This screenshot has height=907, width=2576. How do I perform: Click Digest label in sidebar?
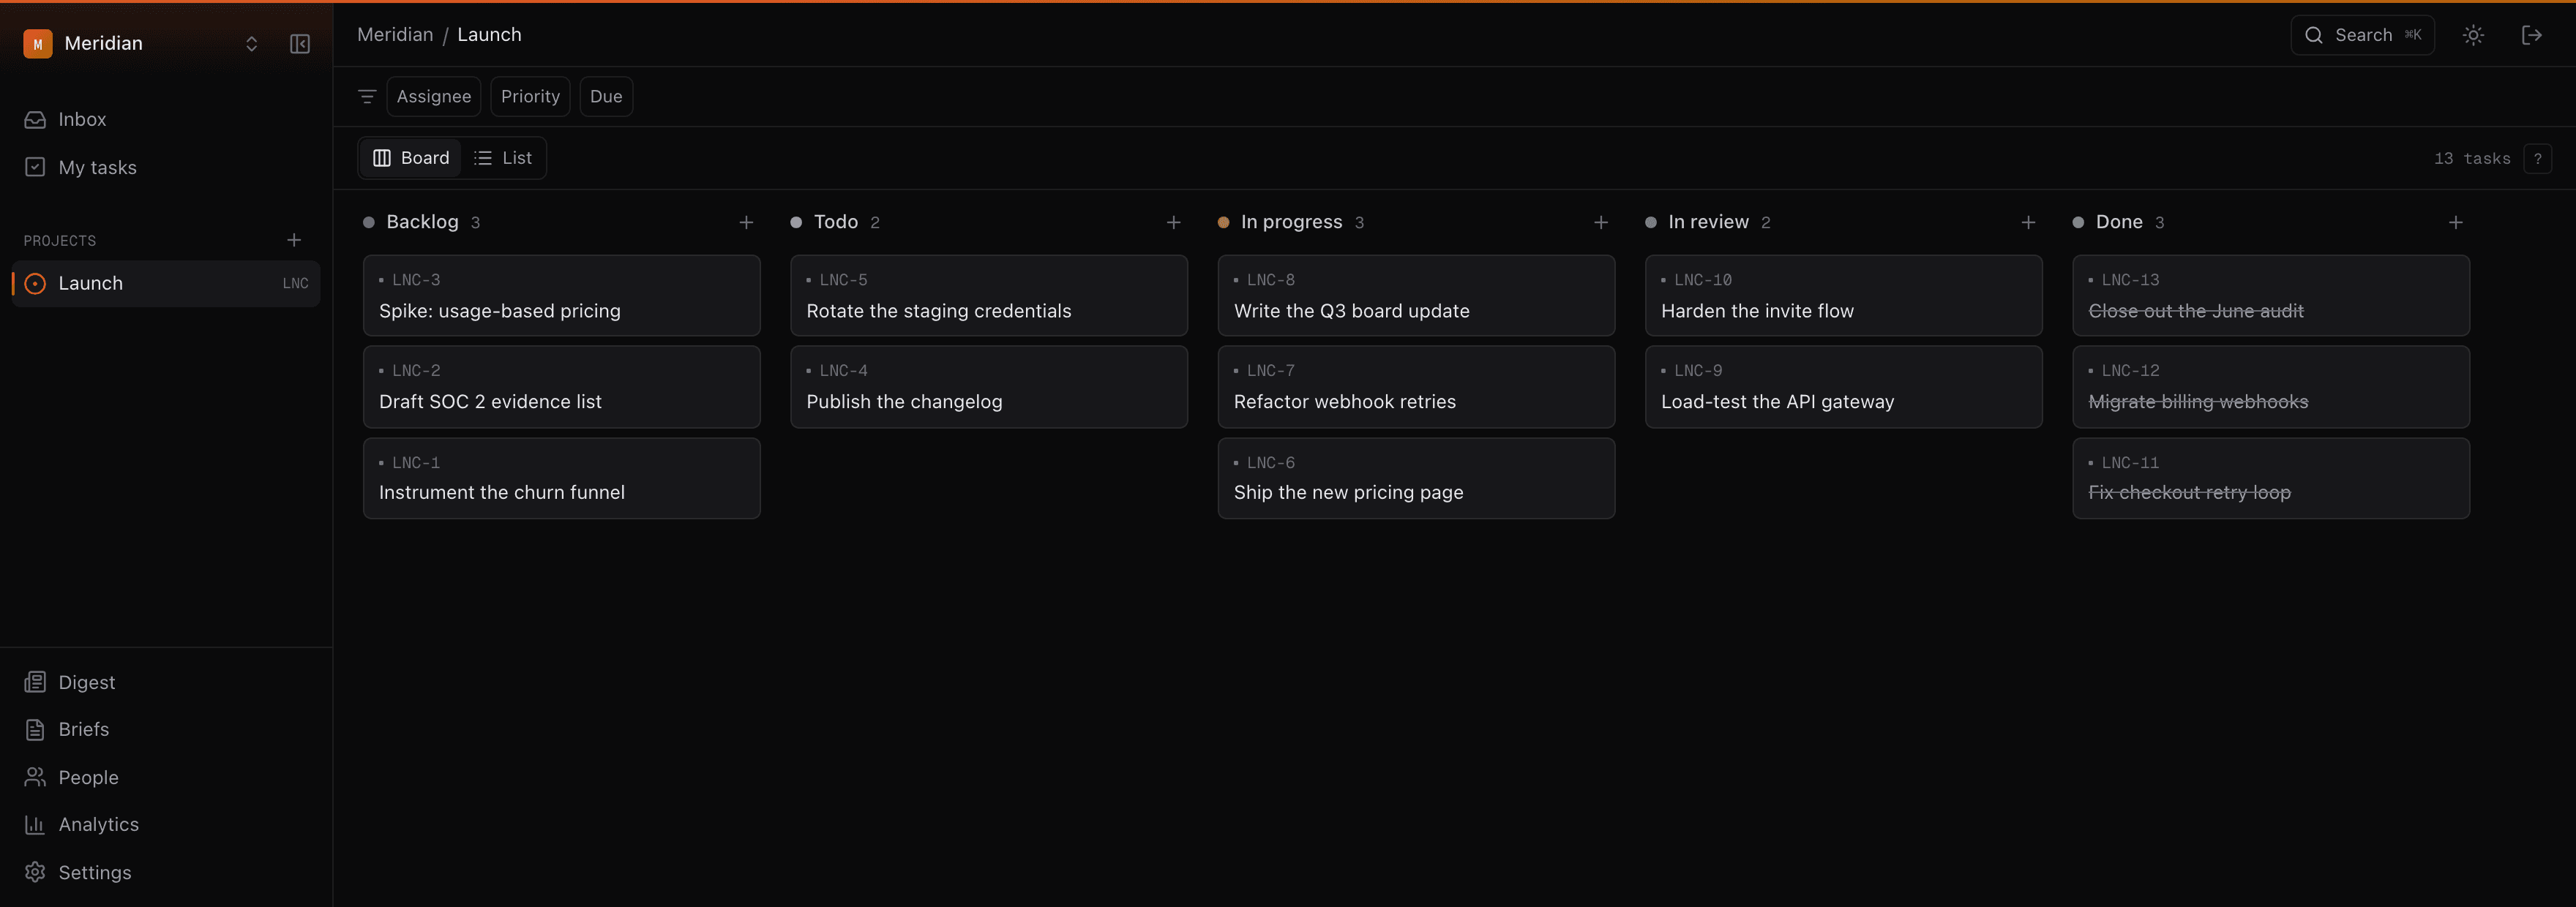[86, 682]
